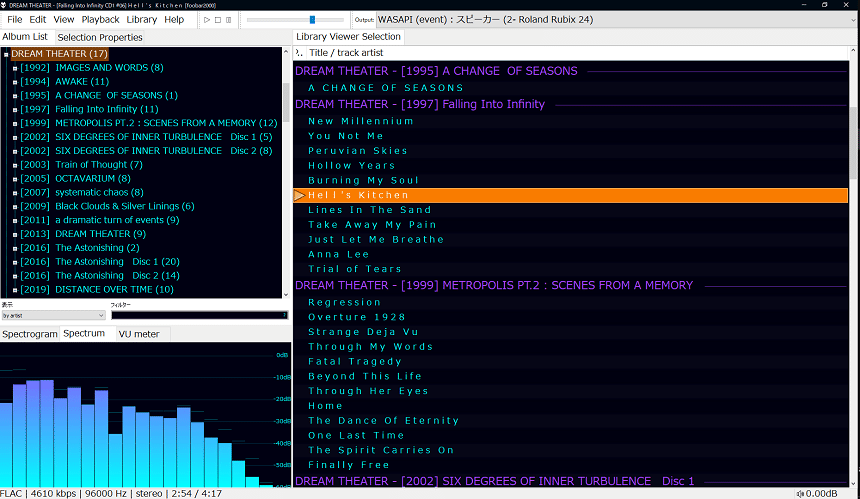Screen dimensions: 860x499
Task: Expand the [1999] METROPOLIS PT.2 album node
Action: 15,123
